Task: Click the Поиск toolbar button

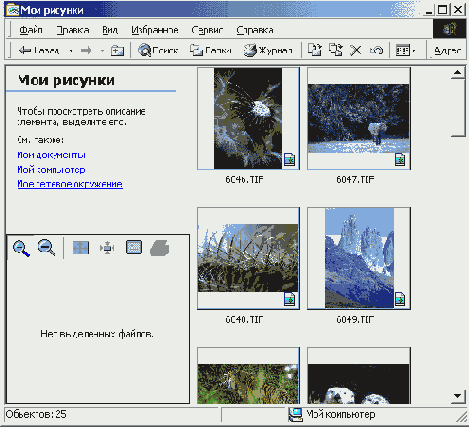Action: [158, 50]
